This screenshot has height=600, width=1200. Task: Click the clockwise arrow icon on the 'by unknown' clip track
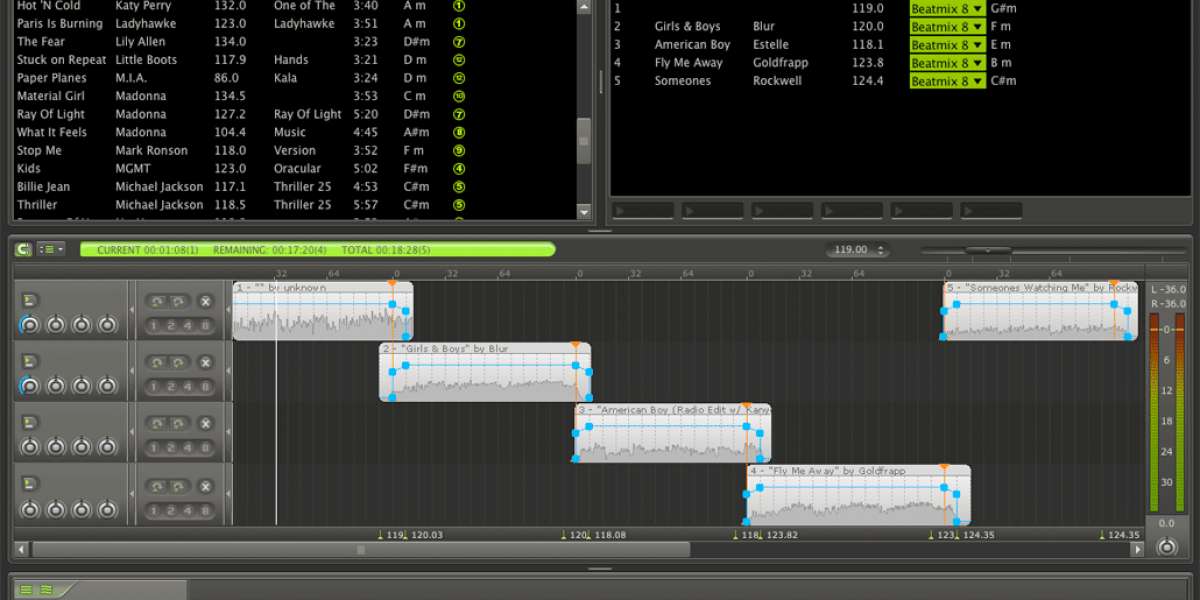[x=178, y=301]
